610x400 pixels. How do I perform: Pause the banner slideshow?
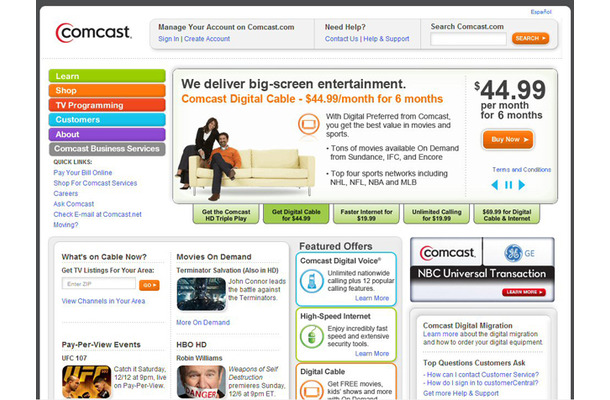508,185
